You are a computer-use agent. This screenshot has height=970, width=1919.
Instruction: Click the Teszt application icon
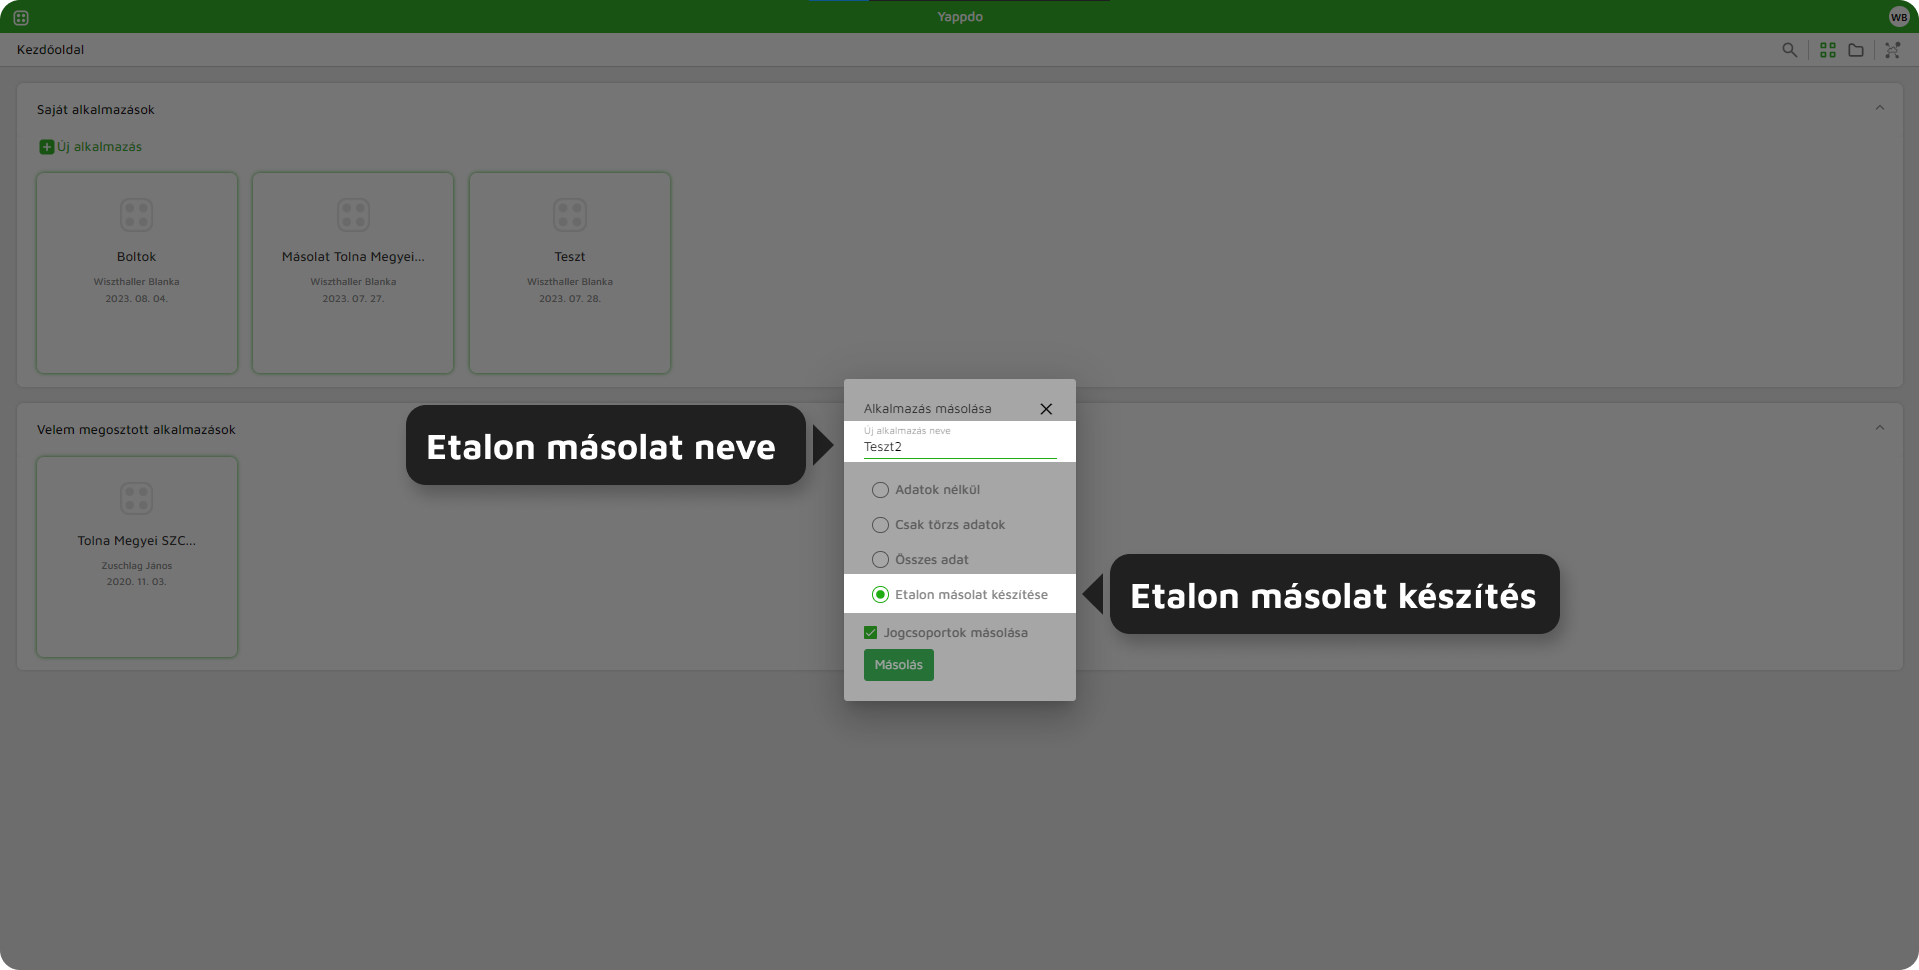point(570,215)
